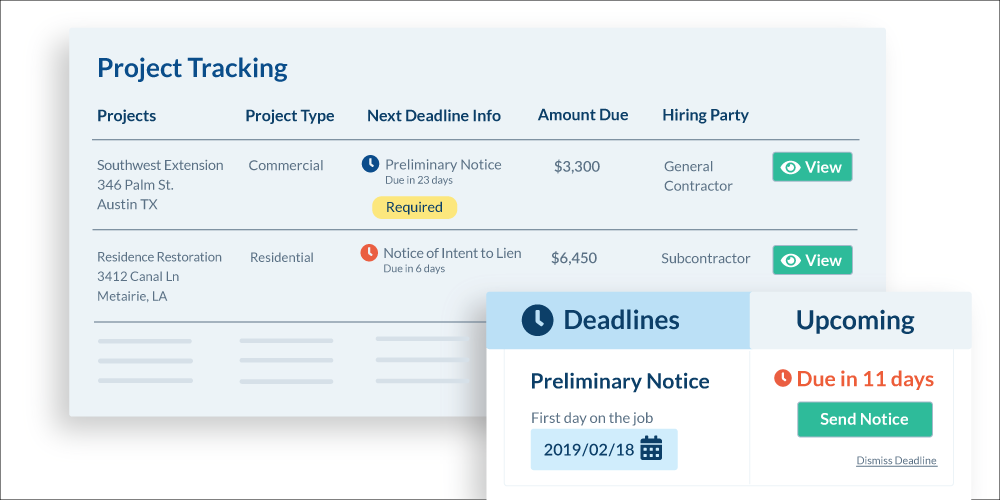
Task: Click the first day on the job date field
Action: point(589,449)
